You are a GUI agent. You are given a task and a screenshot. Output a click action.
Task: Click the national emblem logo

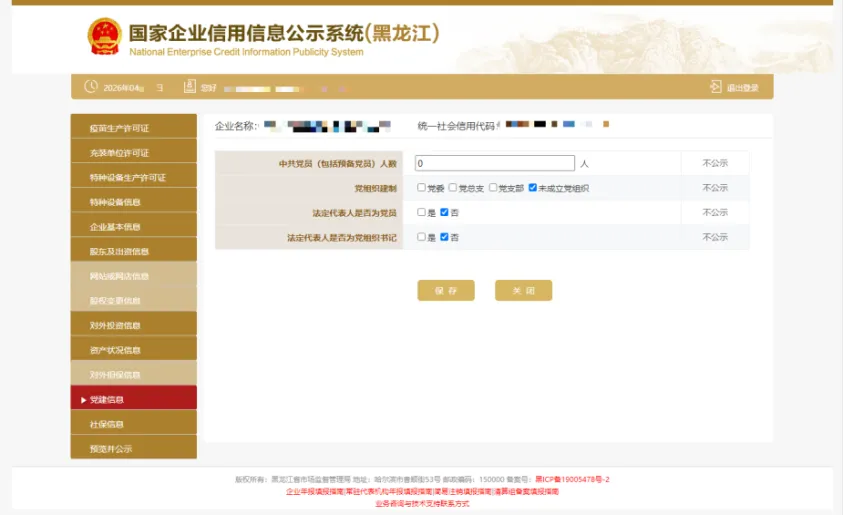coord(104,37)
